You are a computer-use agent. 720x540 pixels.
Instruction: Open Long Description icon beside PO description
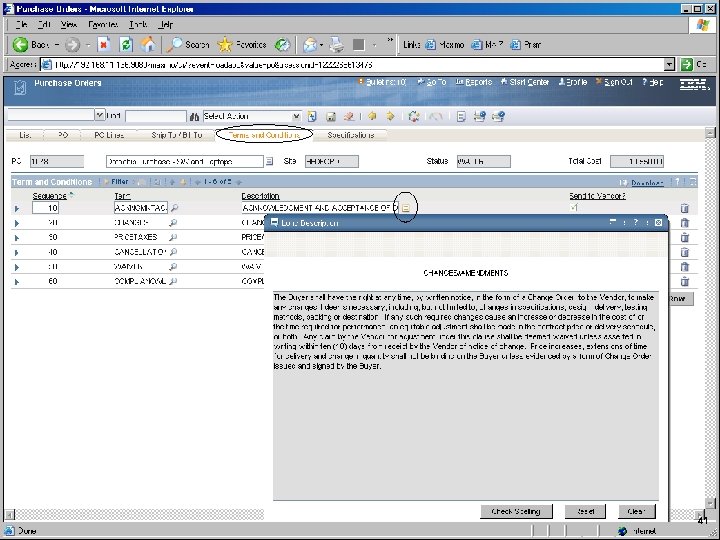(x=270, y=161)
